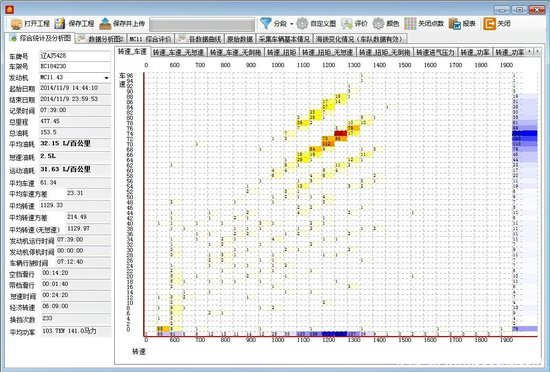The height and width of the screenshot is (372, 550).
Task: Switch to the 数据分析图2 tab
Action: pyautogui.click(x=101, y=39)
